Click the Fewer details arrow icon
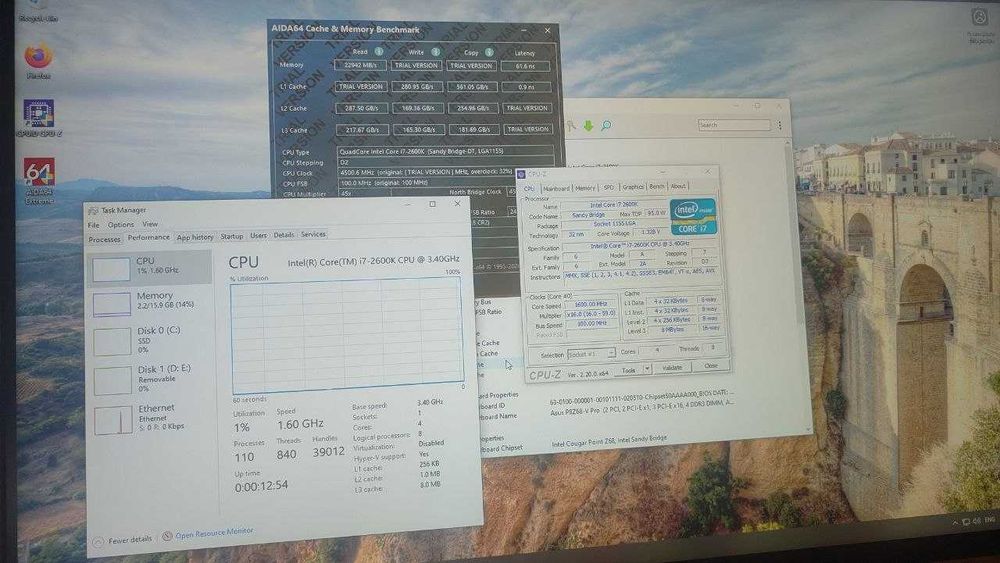The image size is (1000, 563). (x=98, y=542)
